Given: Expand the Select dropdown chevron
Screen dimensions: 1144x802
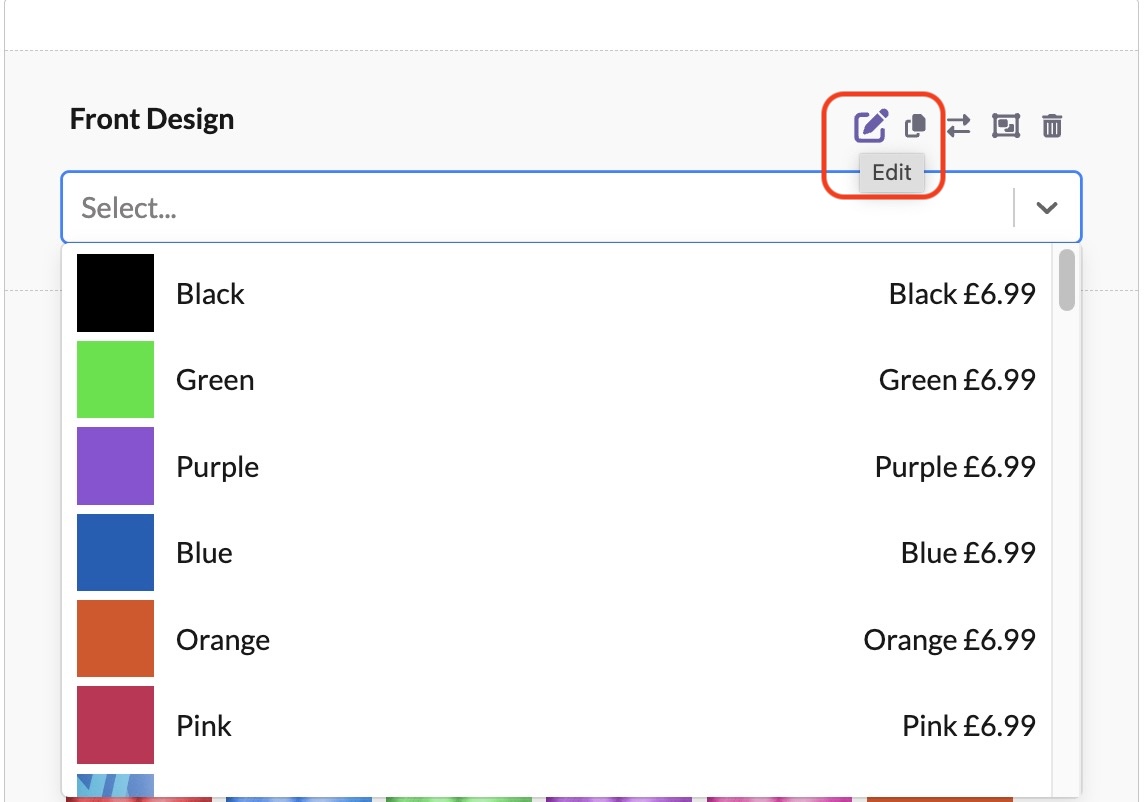Looking at the screenshot, I should pos(1047,208).
